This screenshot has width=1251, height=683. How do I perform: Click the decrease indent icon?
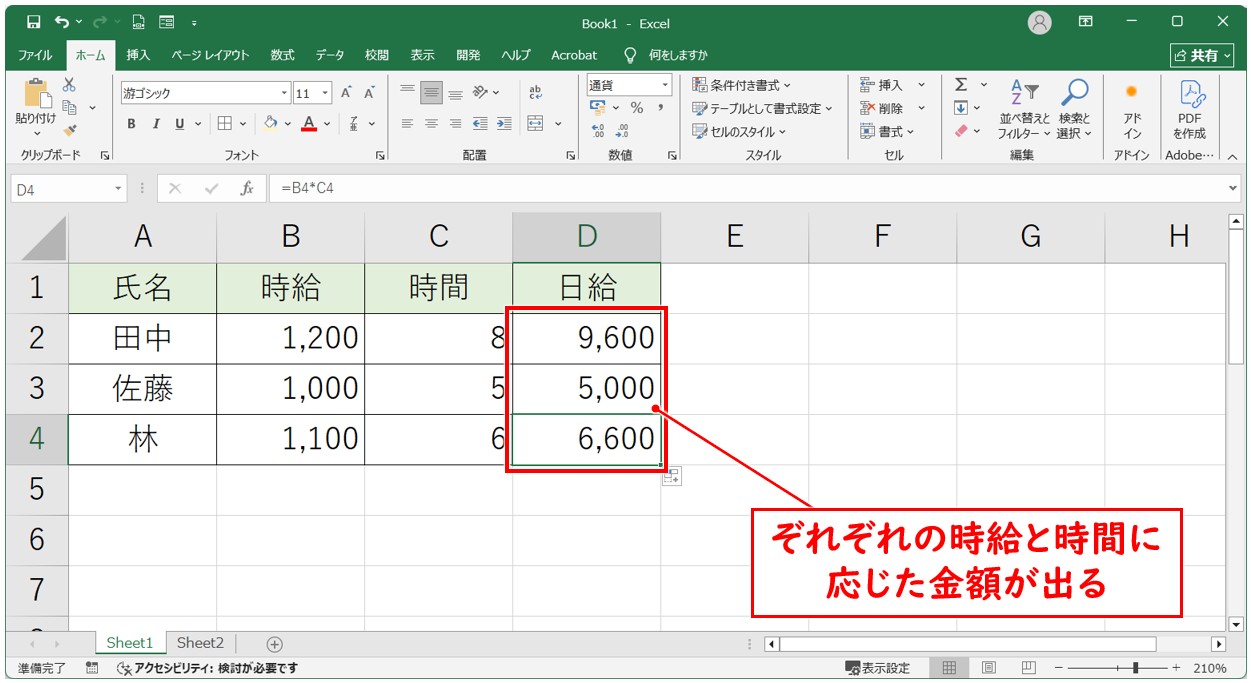pyautogui.click(x=480, y=124)
